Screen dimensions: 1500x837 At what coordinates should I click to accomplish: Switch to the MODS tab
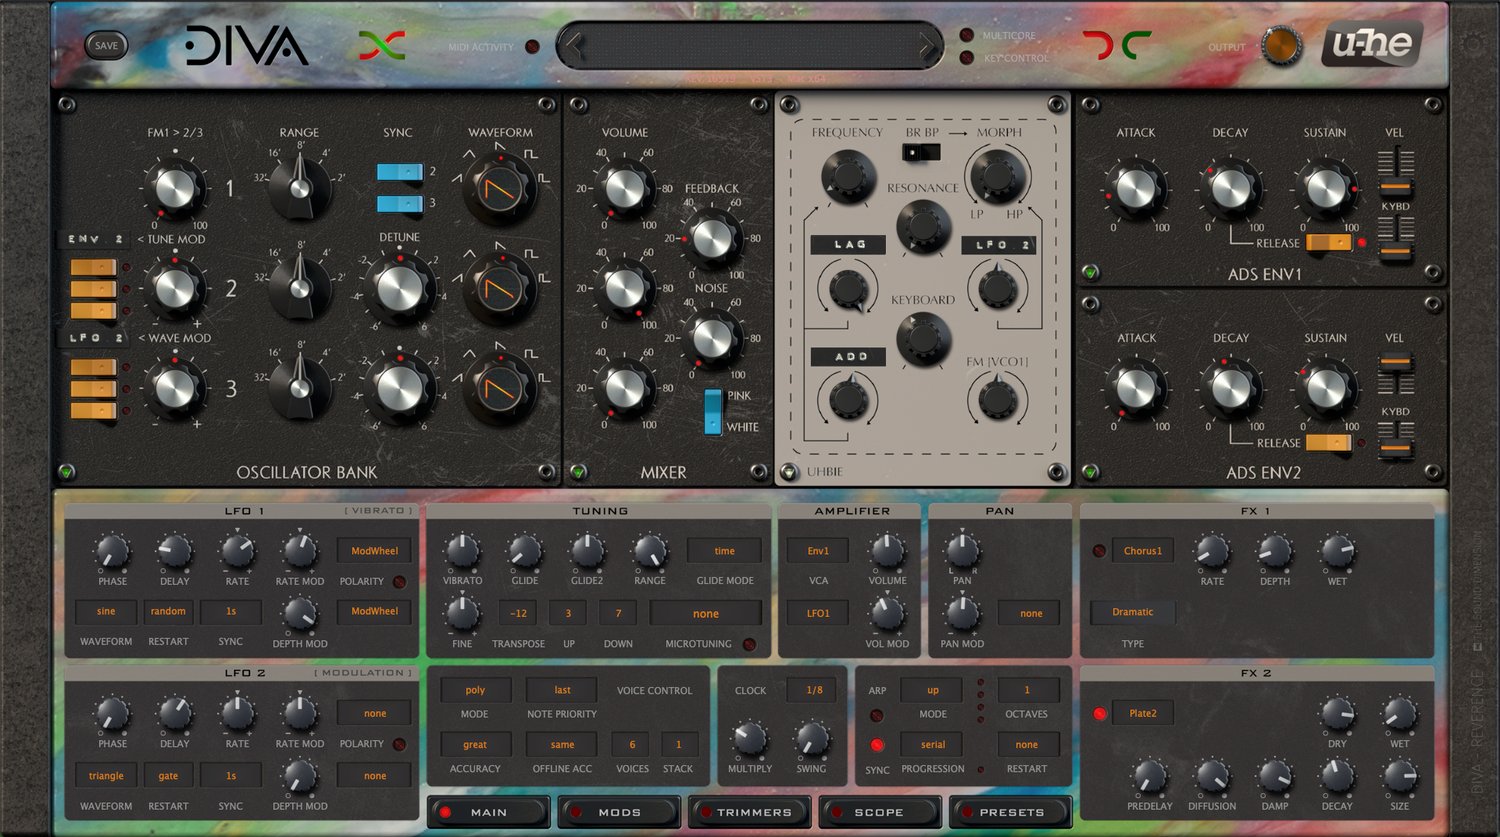[x=620, y=812]
